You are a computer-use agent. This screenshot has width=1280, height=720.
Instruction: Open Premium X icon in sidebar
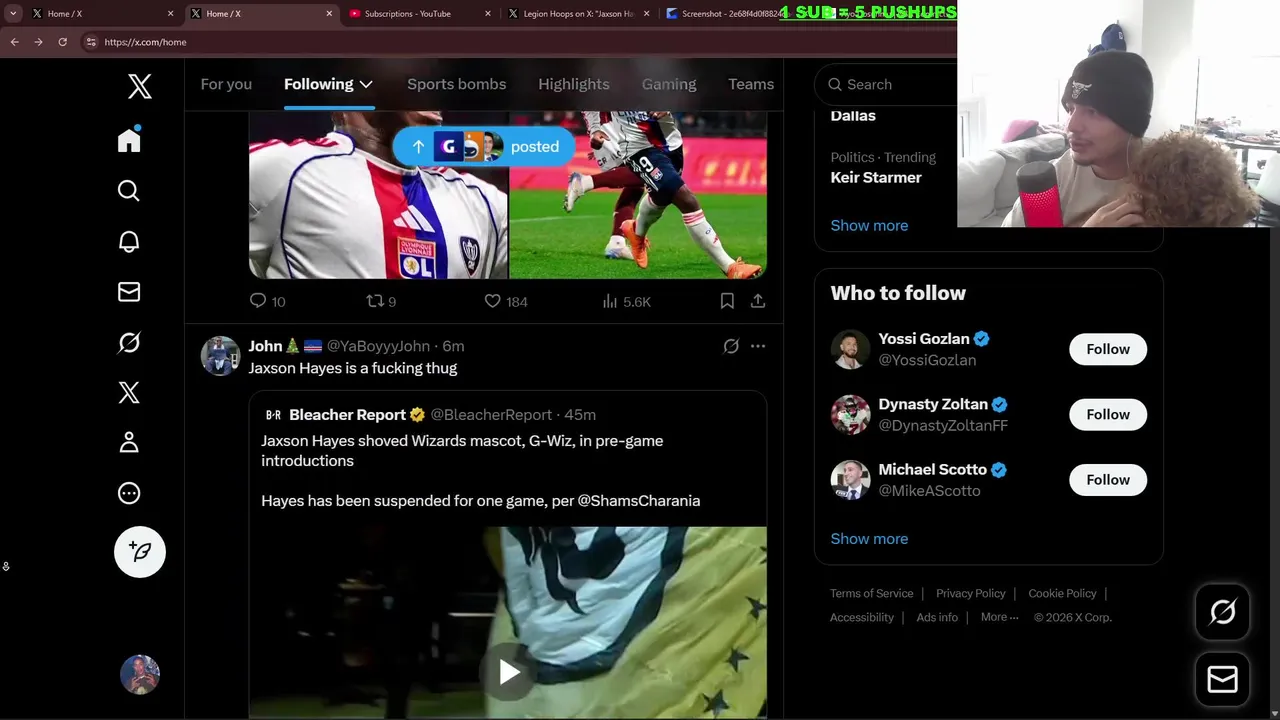[129, 392]
